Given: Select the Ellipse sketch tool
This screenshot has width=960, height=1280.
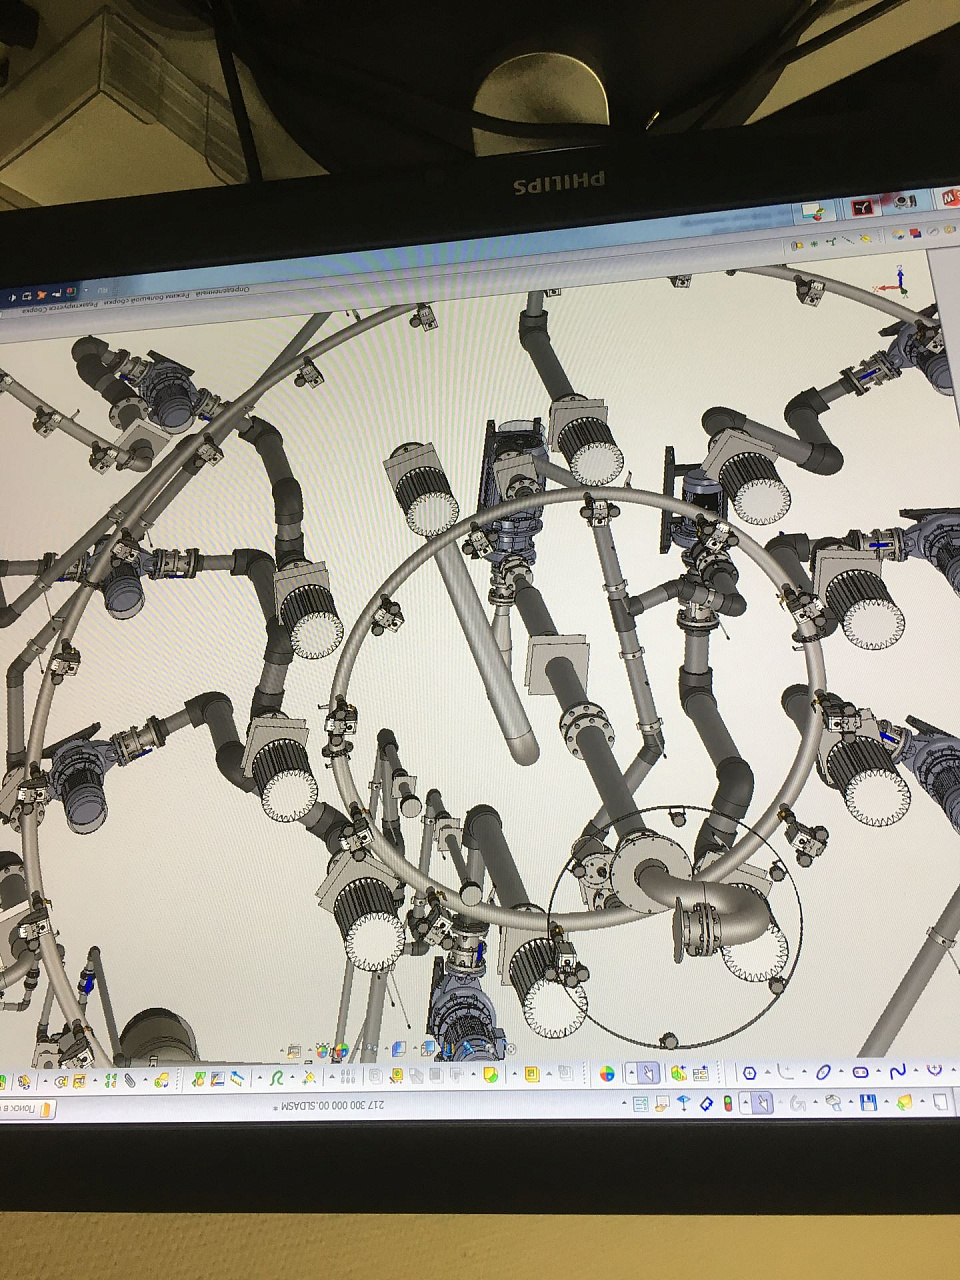Looking at the screenshot, I should click(823, 1072).
